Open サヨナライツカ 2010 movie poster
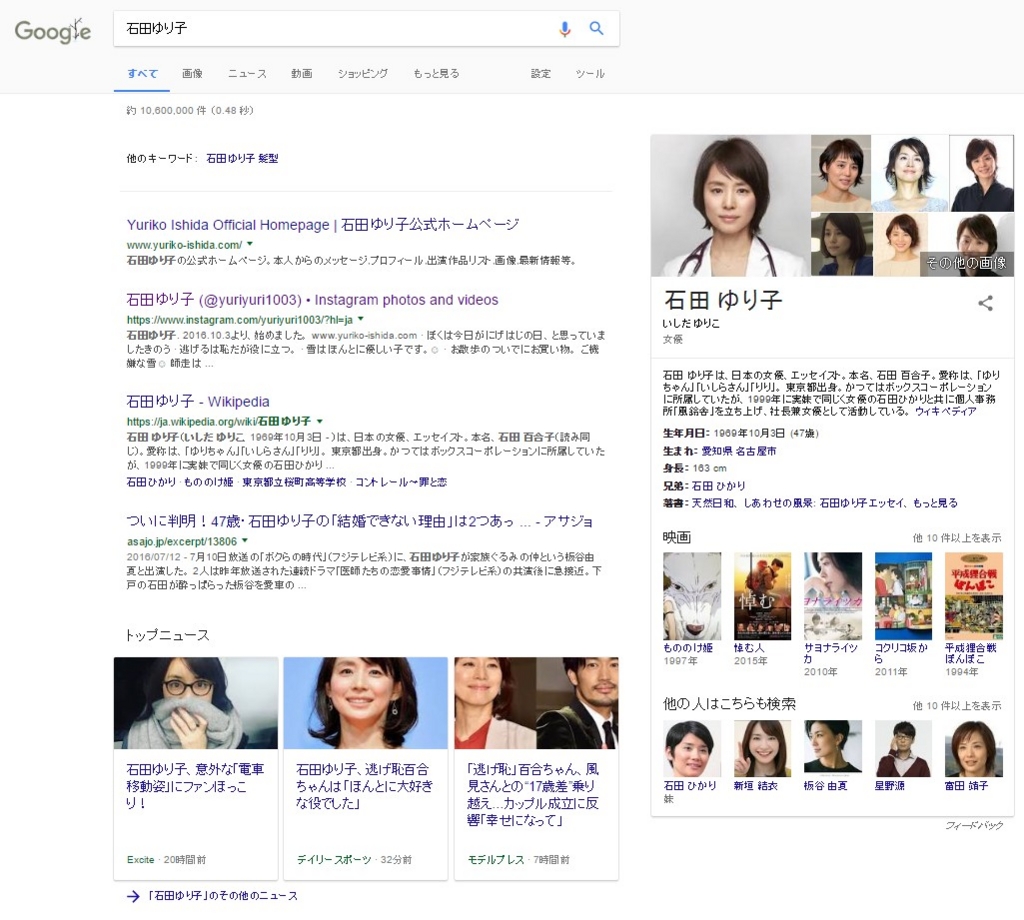This screenshot has height=920, width=1024. coord(833,596)
